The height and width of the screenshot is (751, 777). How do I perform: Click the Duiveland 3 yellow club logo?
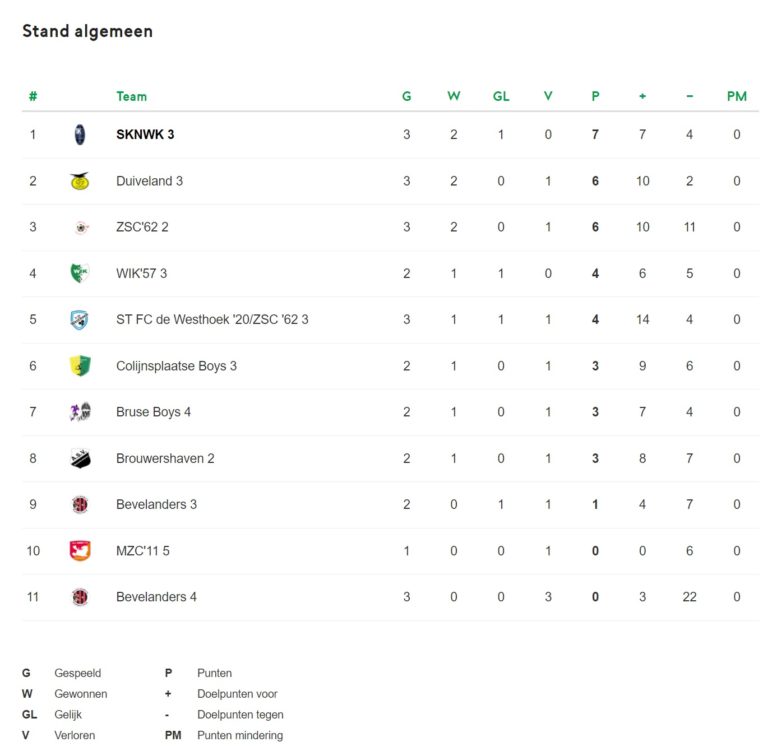80,181
